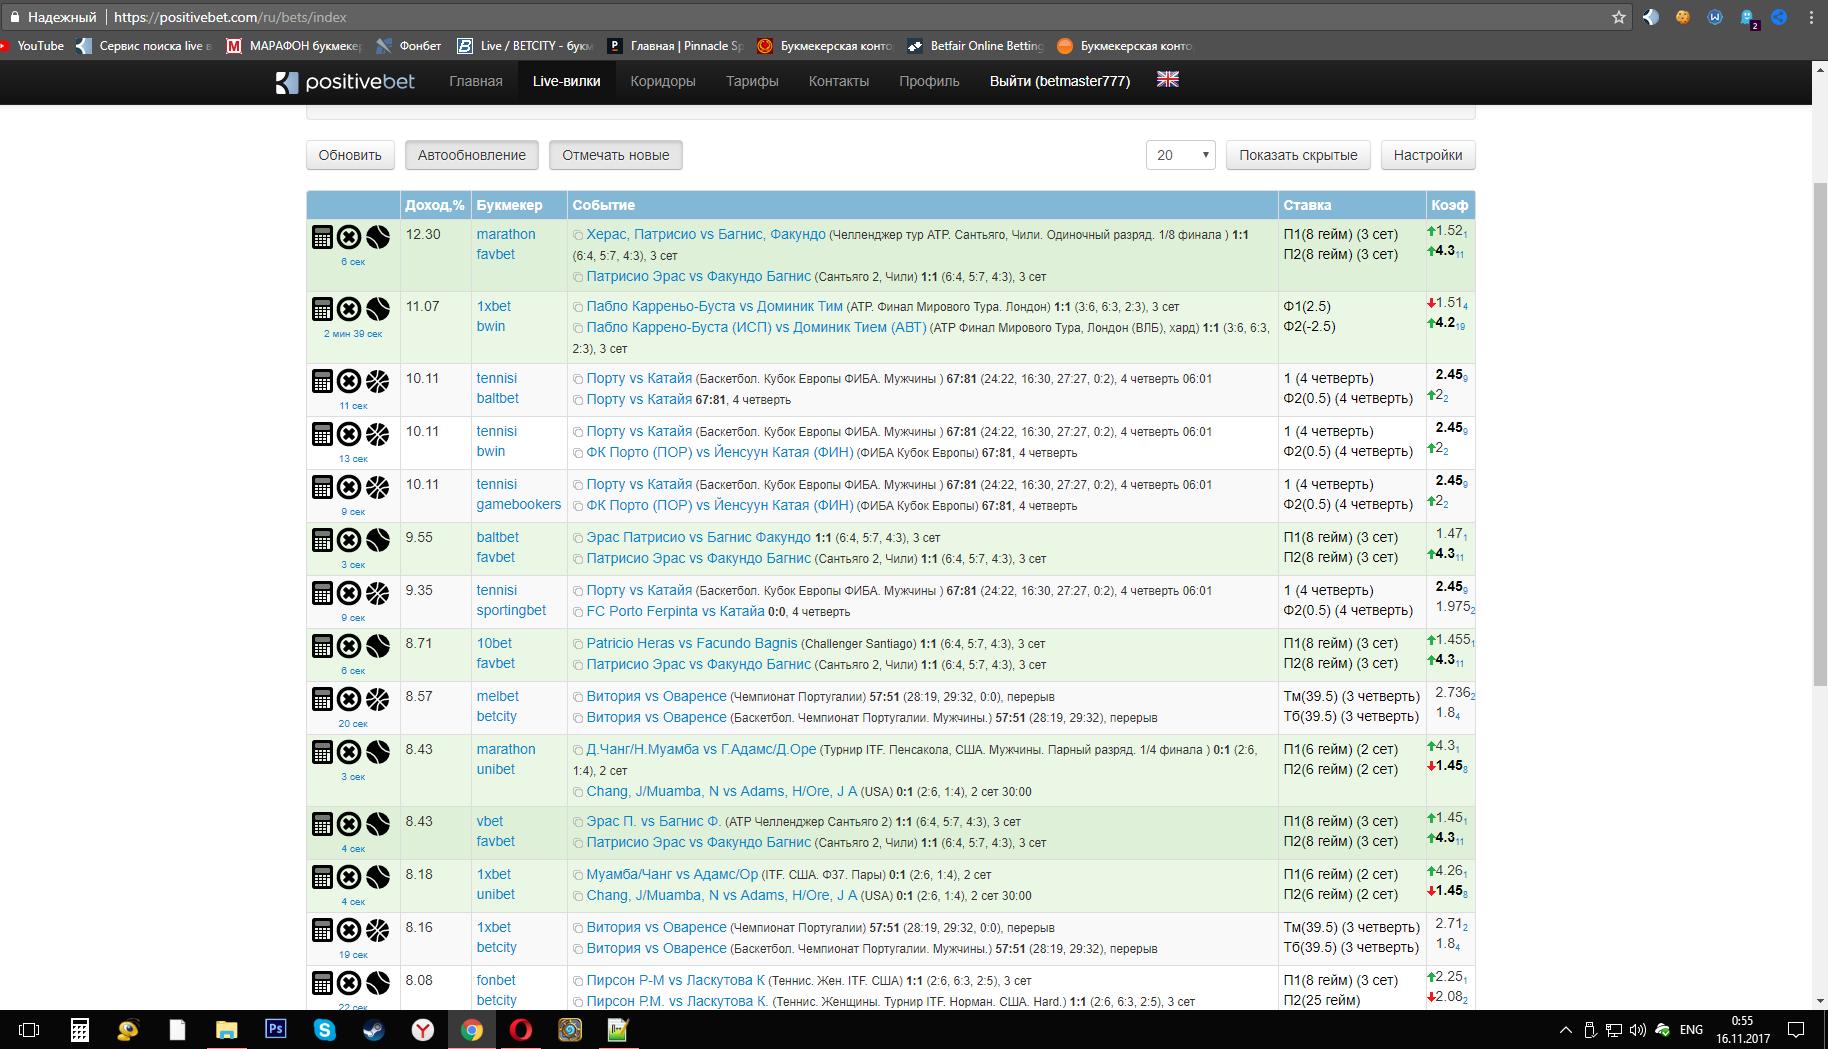Hide the 11.07% 1xbet/bwin bet row
The image size is (1828, 1049).
coord(349,309)
